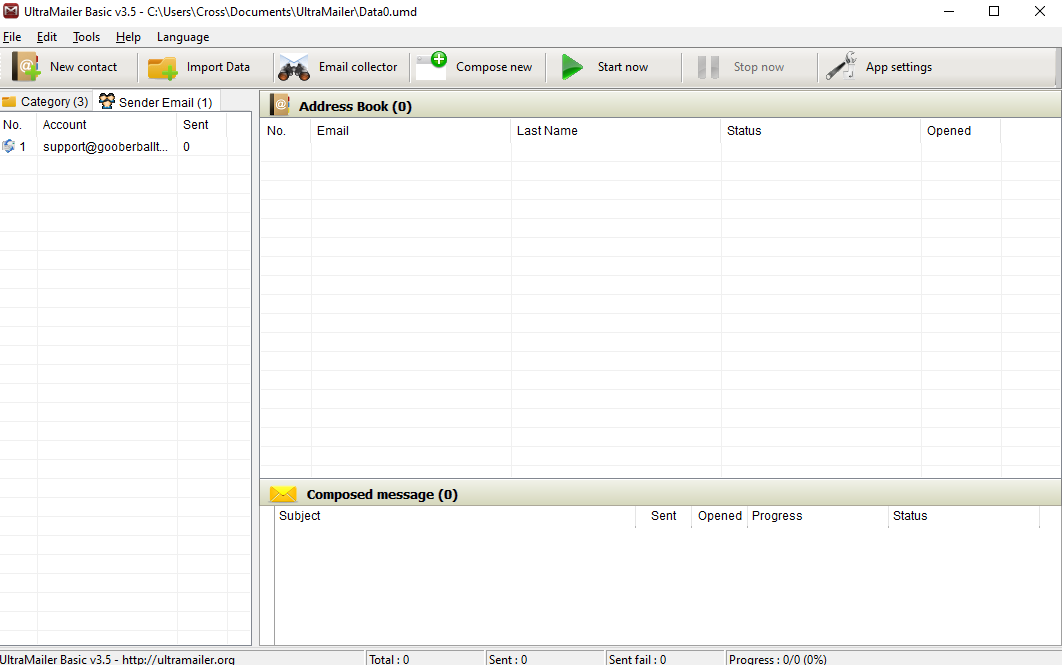The height and width of the screenshot is (665, 1062).
Task: Open the Help menu
Action: (128, 37)
